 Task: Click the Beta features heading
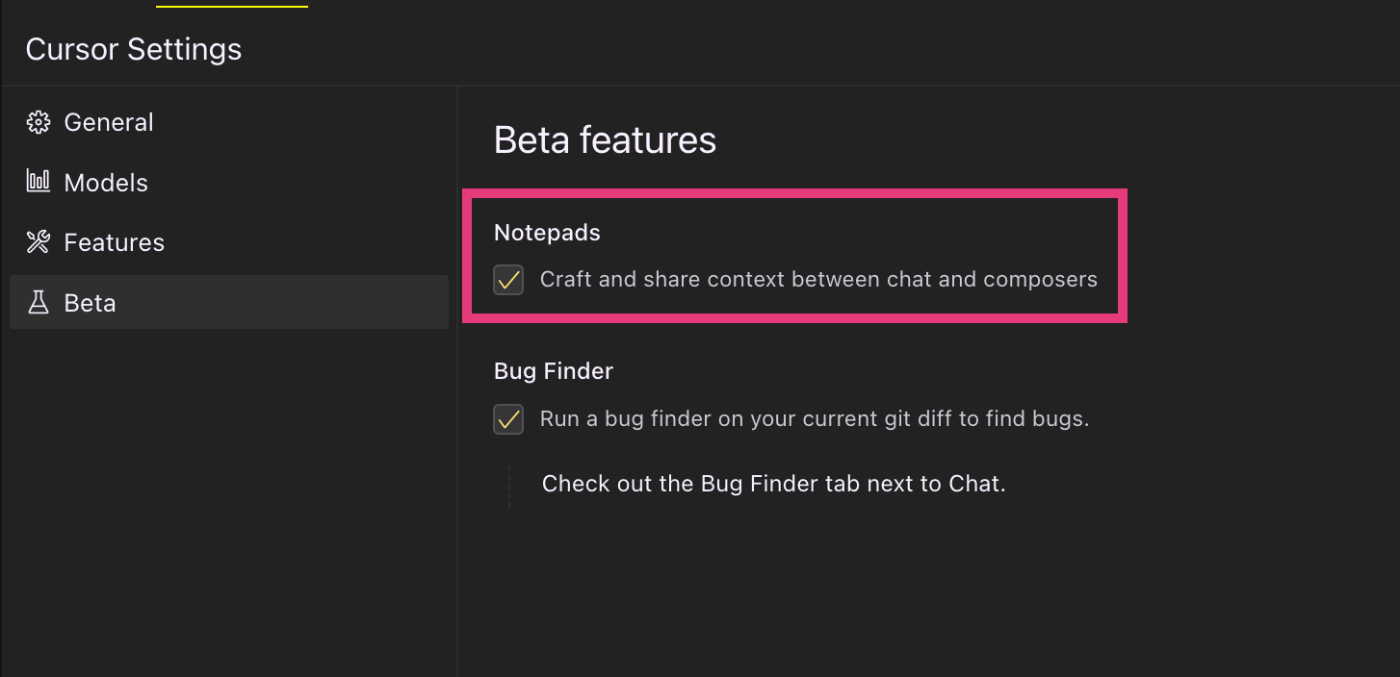point(605,140)
